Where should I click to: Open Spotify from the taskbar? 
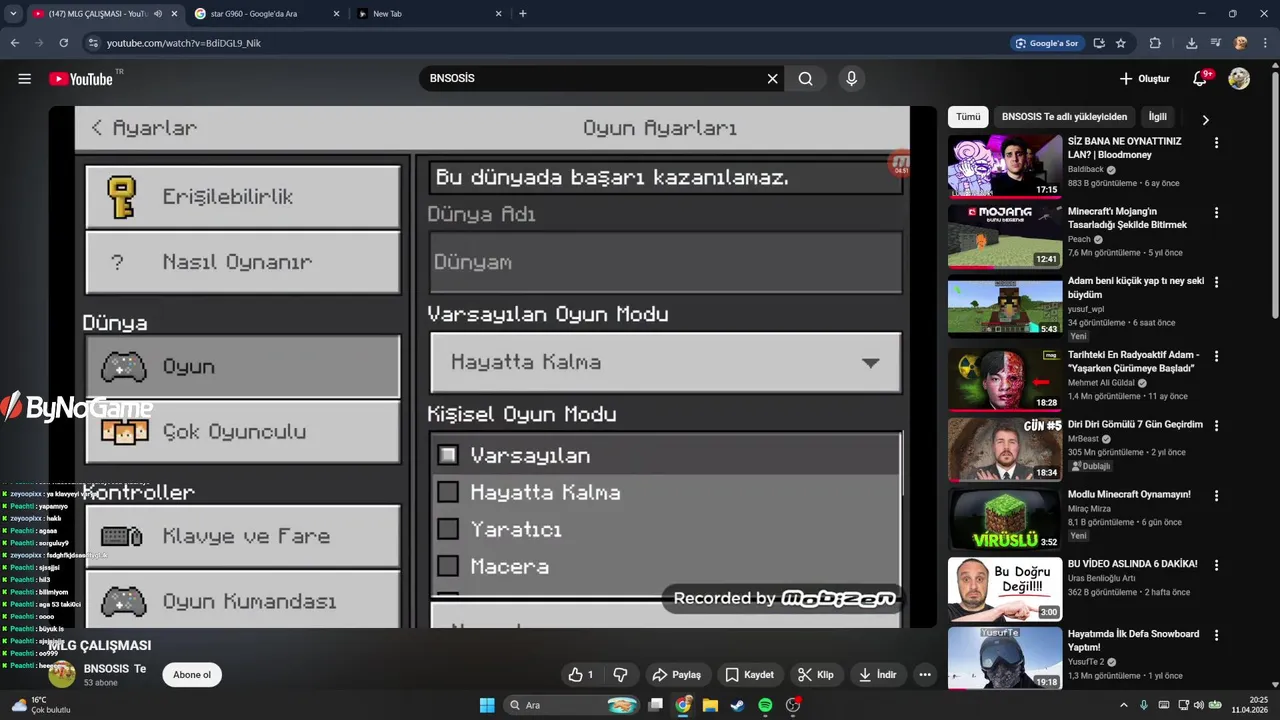pyautogui.click(x=765, y=705)
